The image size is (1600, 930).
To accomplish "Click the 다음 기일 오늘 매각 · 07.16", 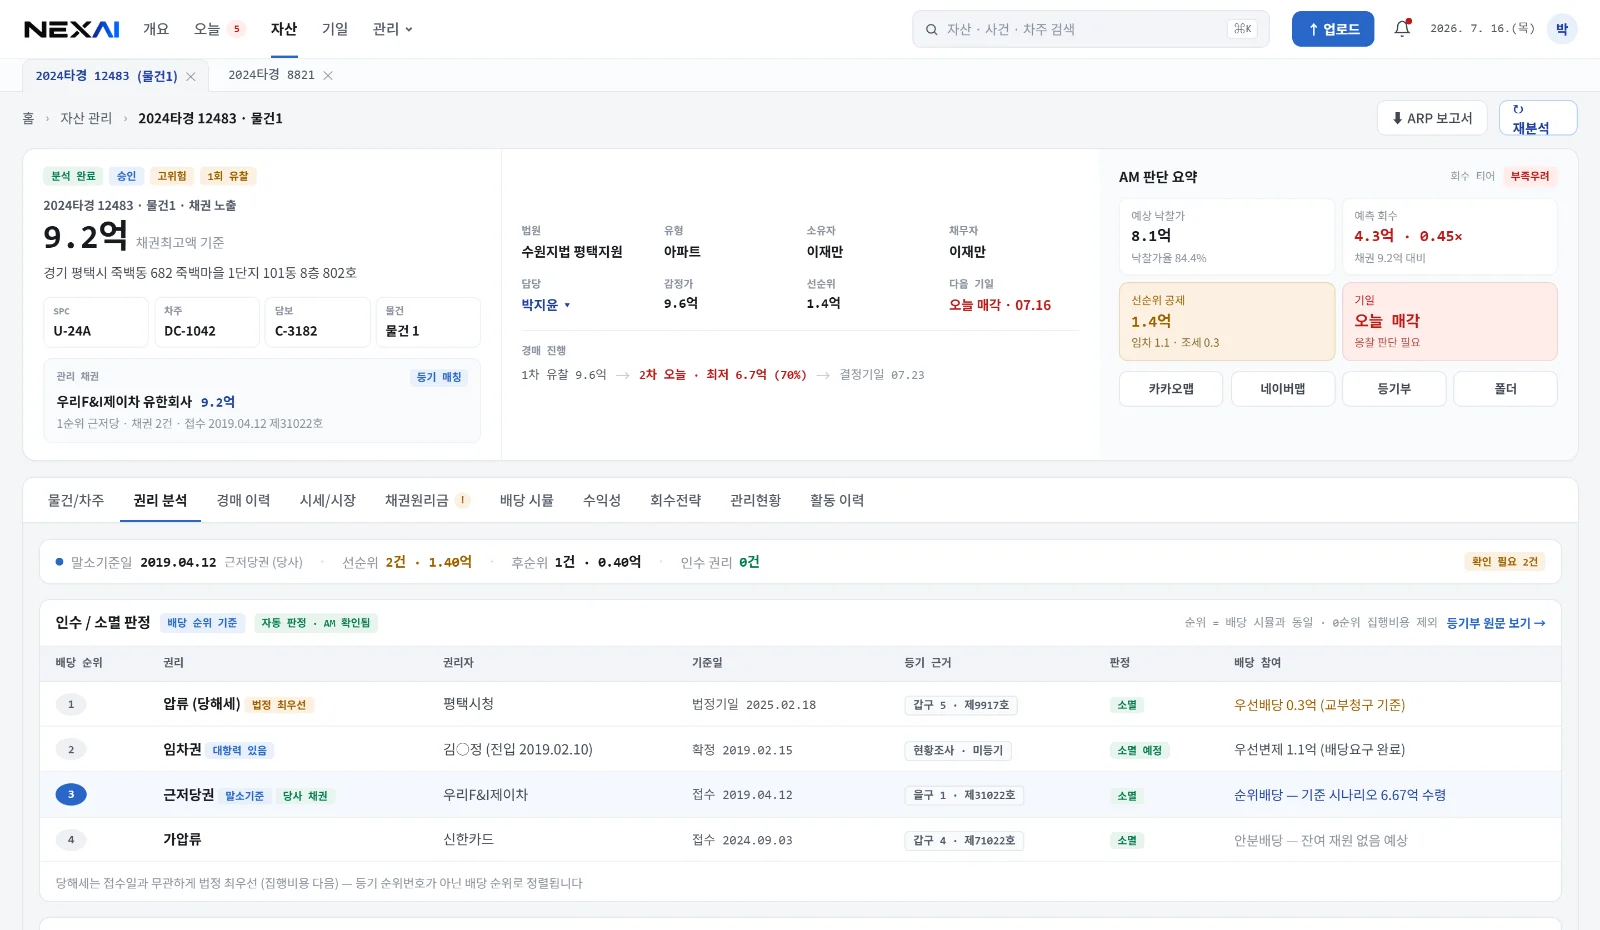I will tap(1000, 305).
